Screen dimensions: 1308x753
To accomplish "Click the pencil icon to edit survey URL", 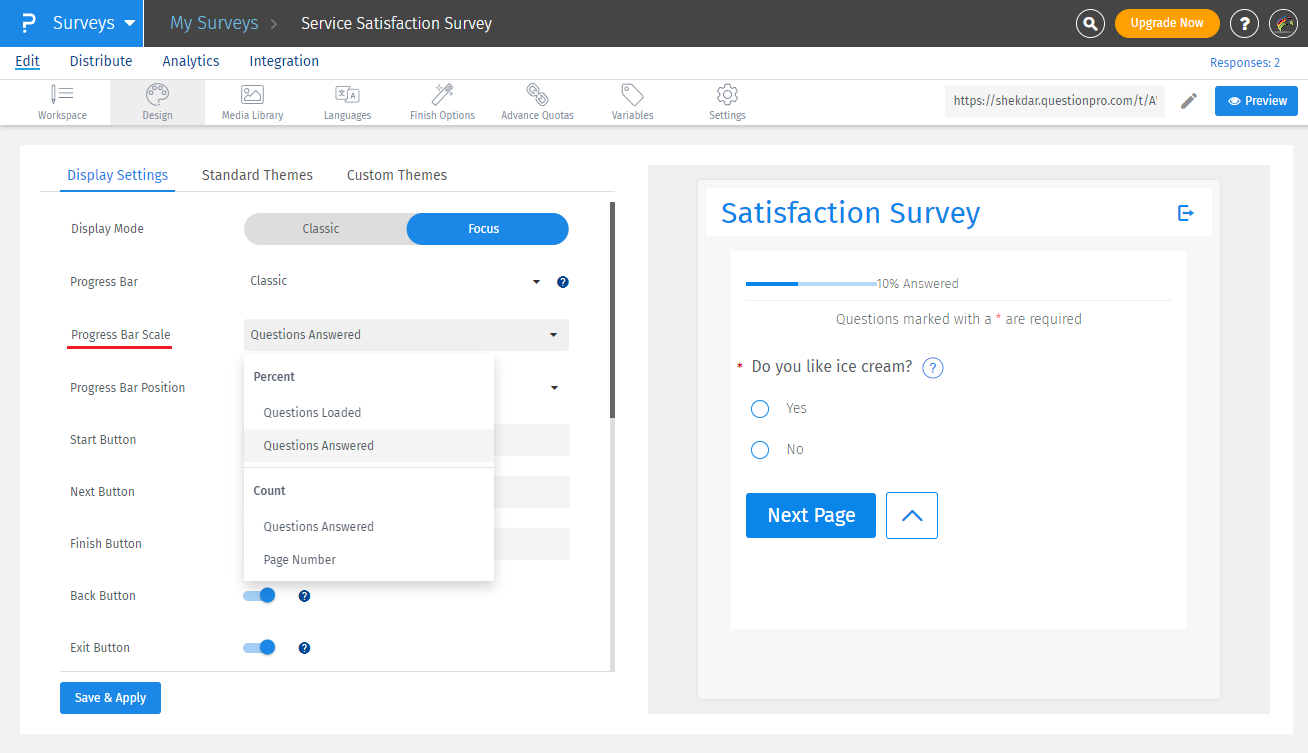I will click(1188, 101).
